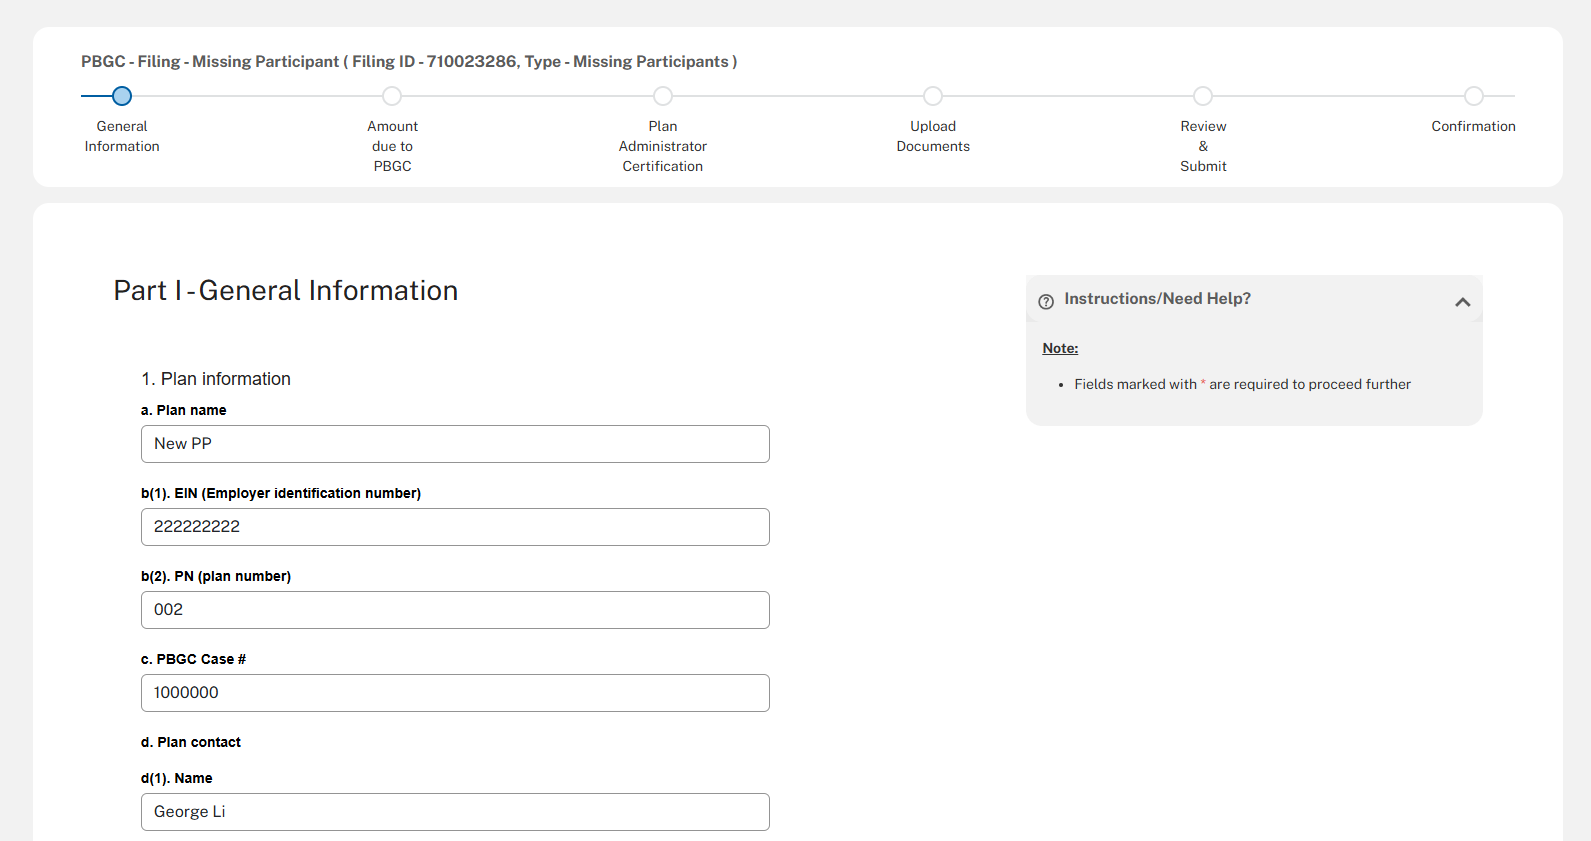Click the Instructions/Need Help? header text

tap(1157, 299)
